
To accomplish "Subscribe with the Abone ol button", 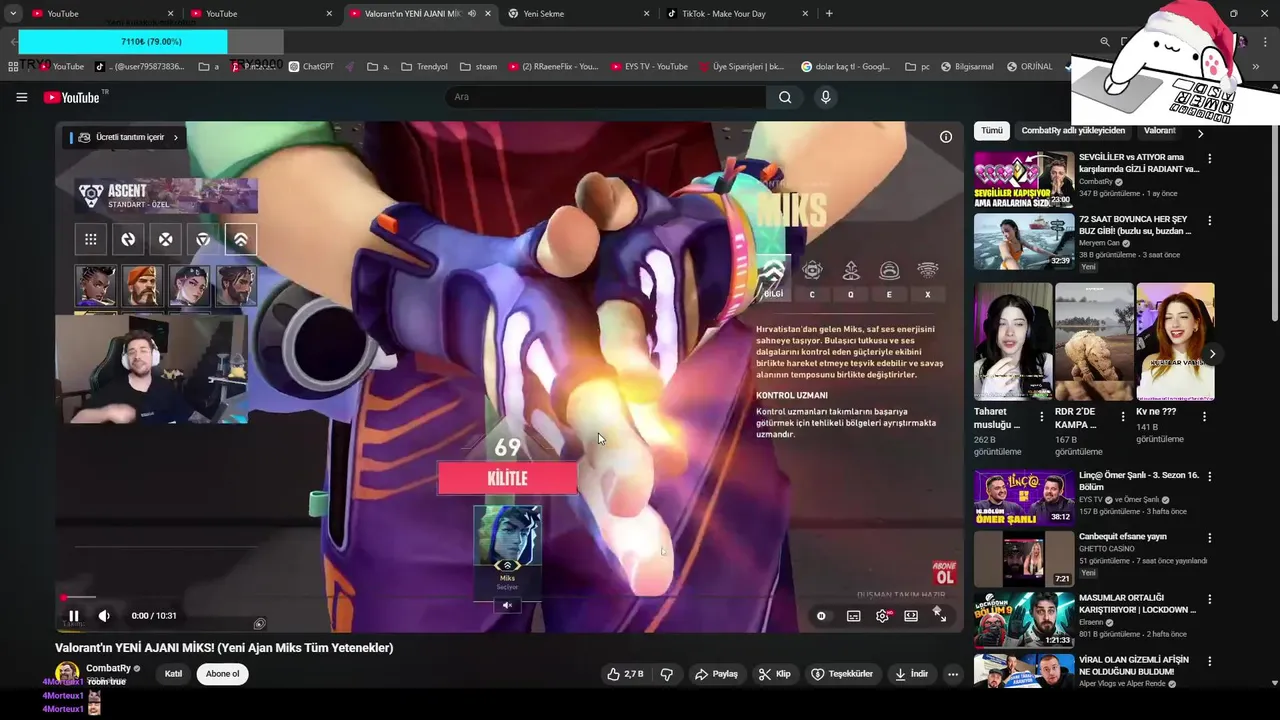I will (222, 674).
